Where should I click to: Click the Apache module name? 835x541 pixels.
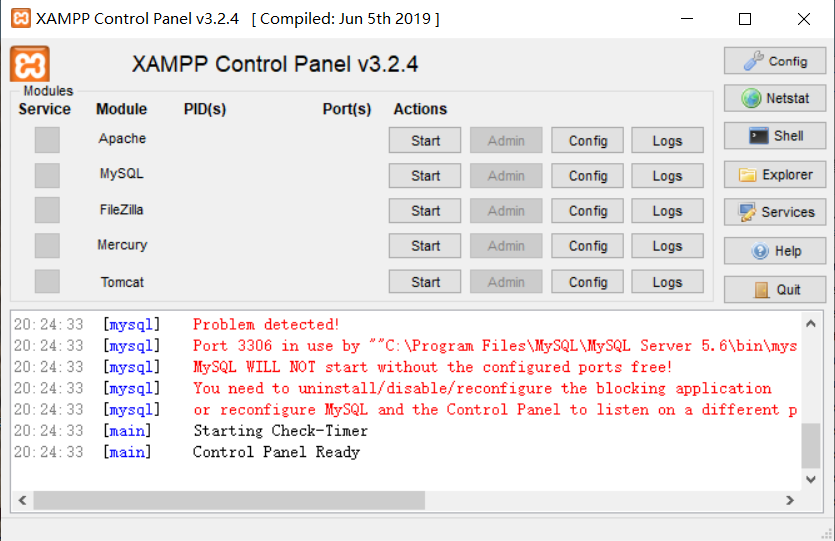point(122,138)
